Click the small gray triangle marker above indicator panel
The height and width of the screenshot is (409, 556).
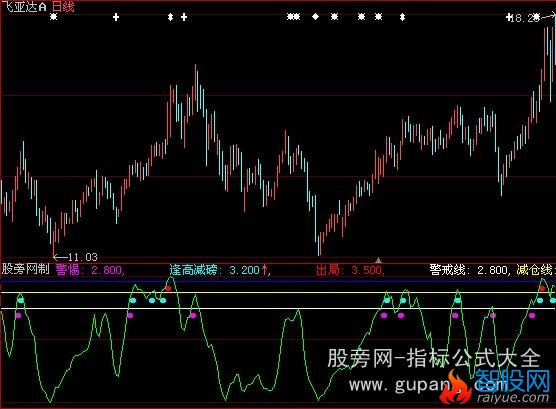click(378, 260)
